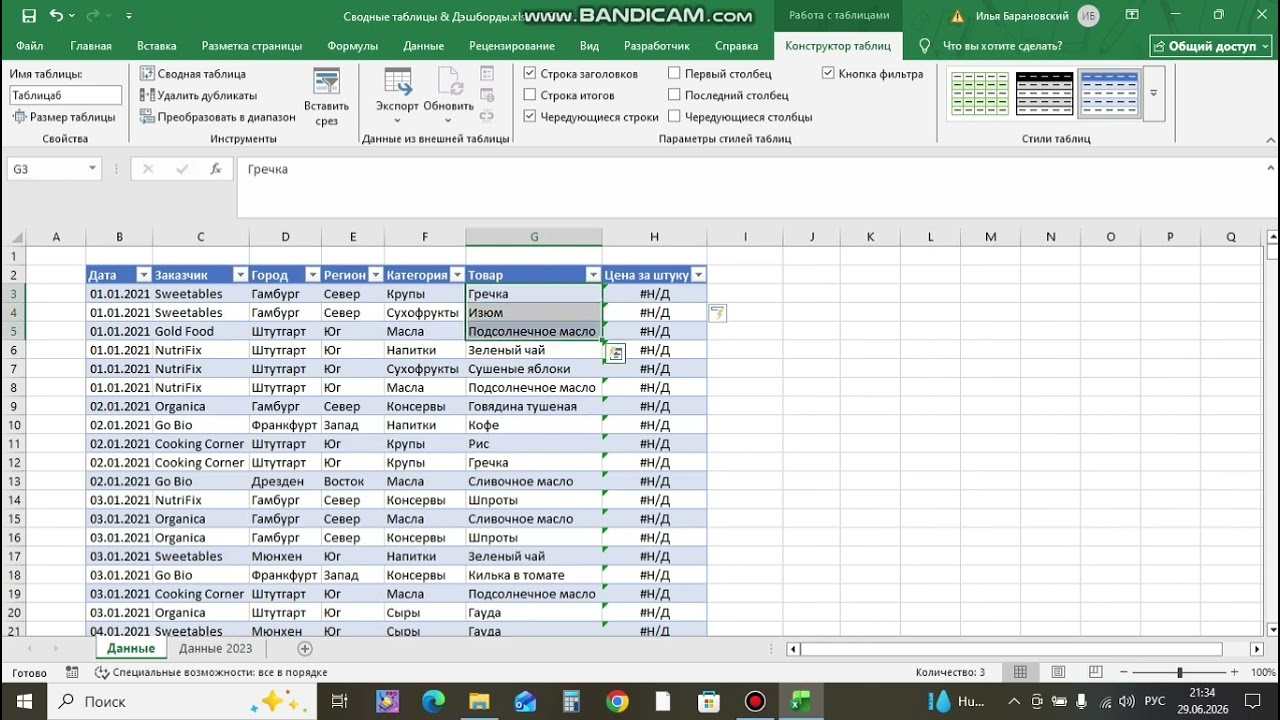Undo the last action
The width and height of the screenshot is (1280, 720).
pyautogui.click(x=56, y=16)
